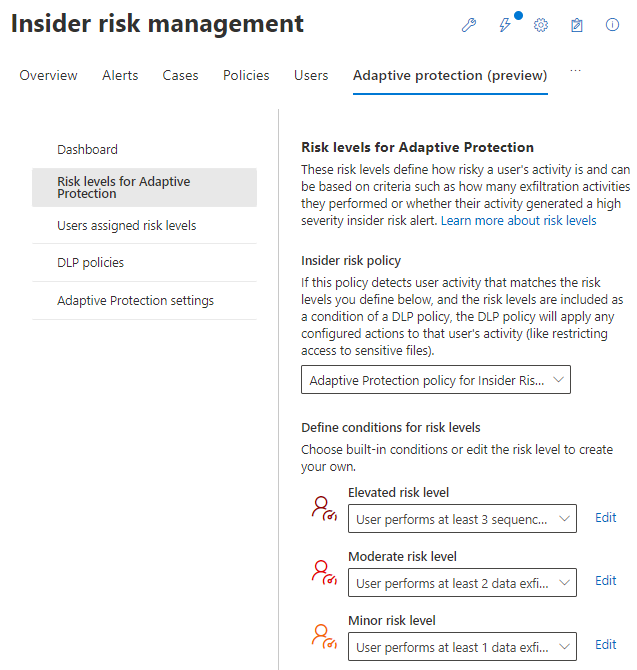Open the Moderate risk level condition dropdown
The width and height of the screenshot is (637, 670).
[x=462, y=582]
